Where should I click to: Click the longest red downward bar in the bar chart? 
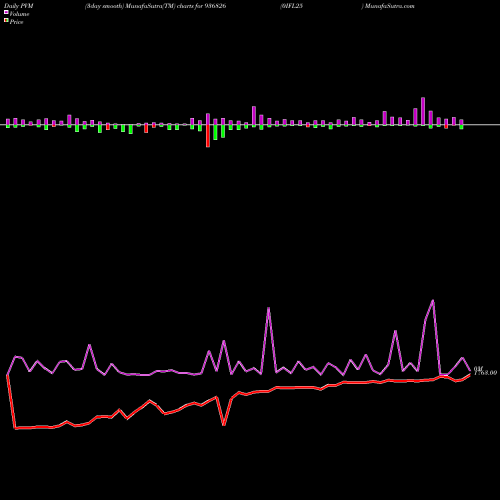(x=208, y=136)
